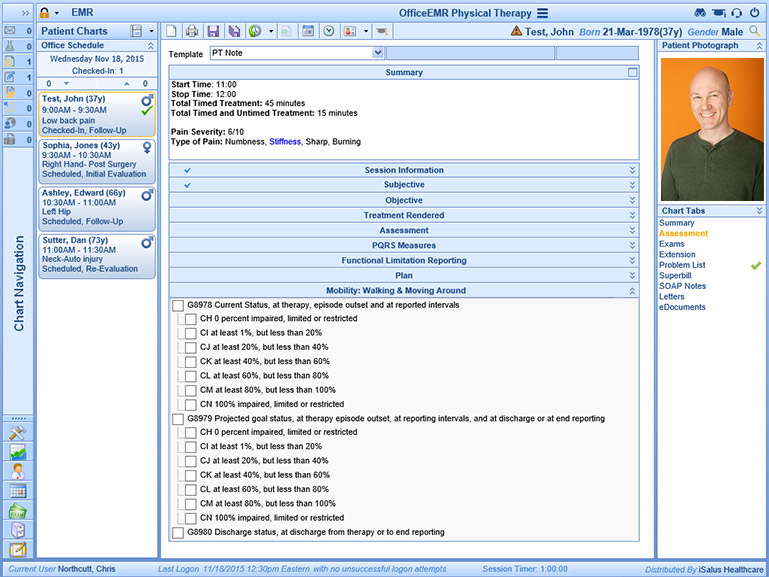Click the patient ID card icon in toolbar

[350, 31]
